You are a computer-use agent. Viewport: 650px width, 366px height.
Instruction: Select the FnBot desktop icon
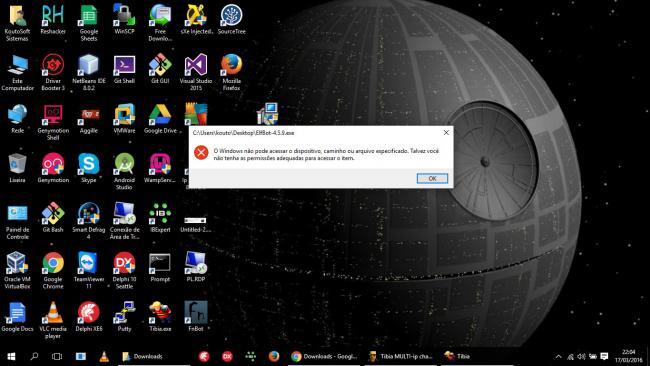(x=196, y=317)
